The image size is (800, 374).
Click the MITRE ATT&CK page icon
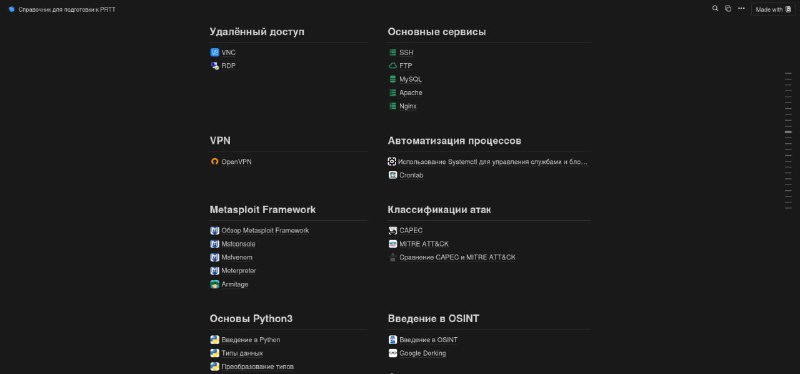click(392, 244)
